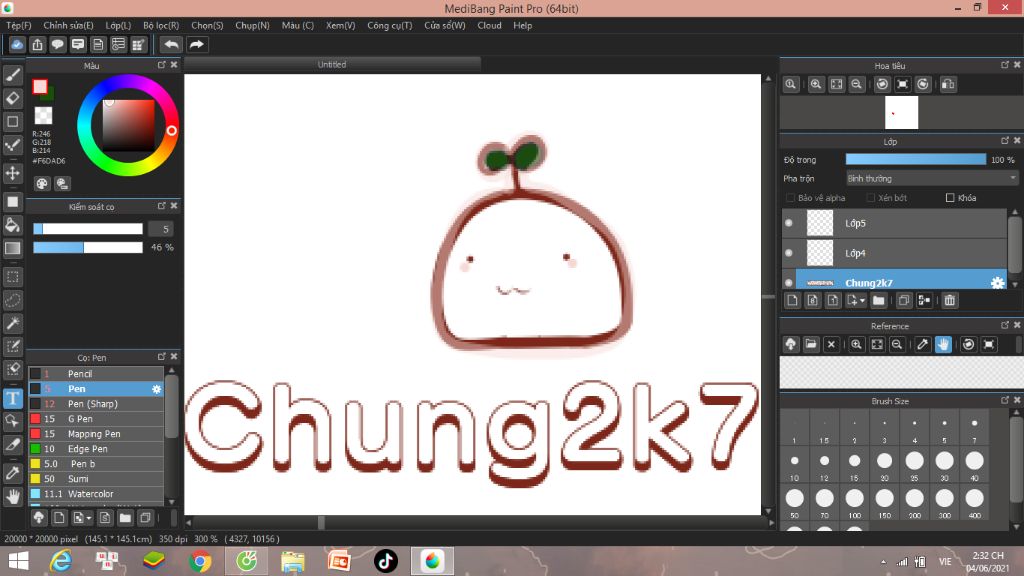This screenshot has height=576, width=1024.
Task: Open the Công cụ(T) menu
Action: [390, 25]
